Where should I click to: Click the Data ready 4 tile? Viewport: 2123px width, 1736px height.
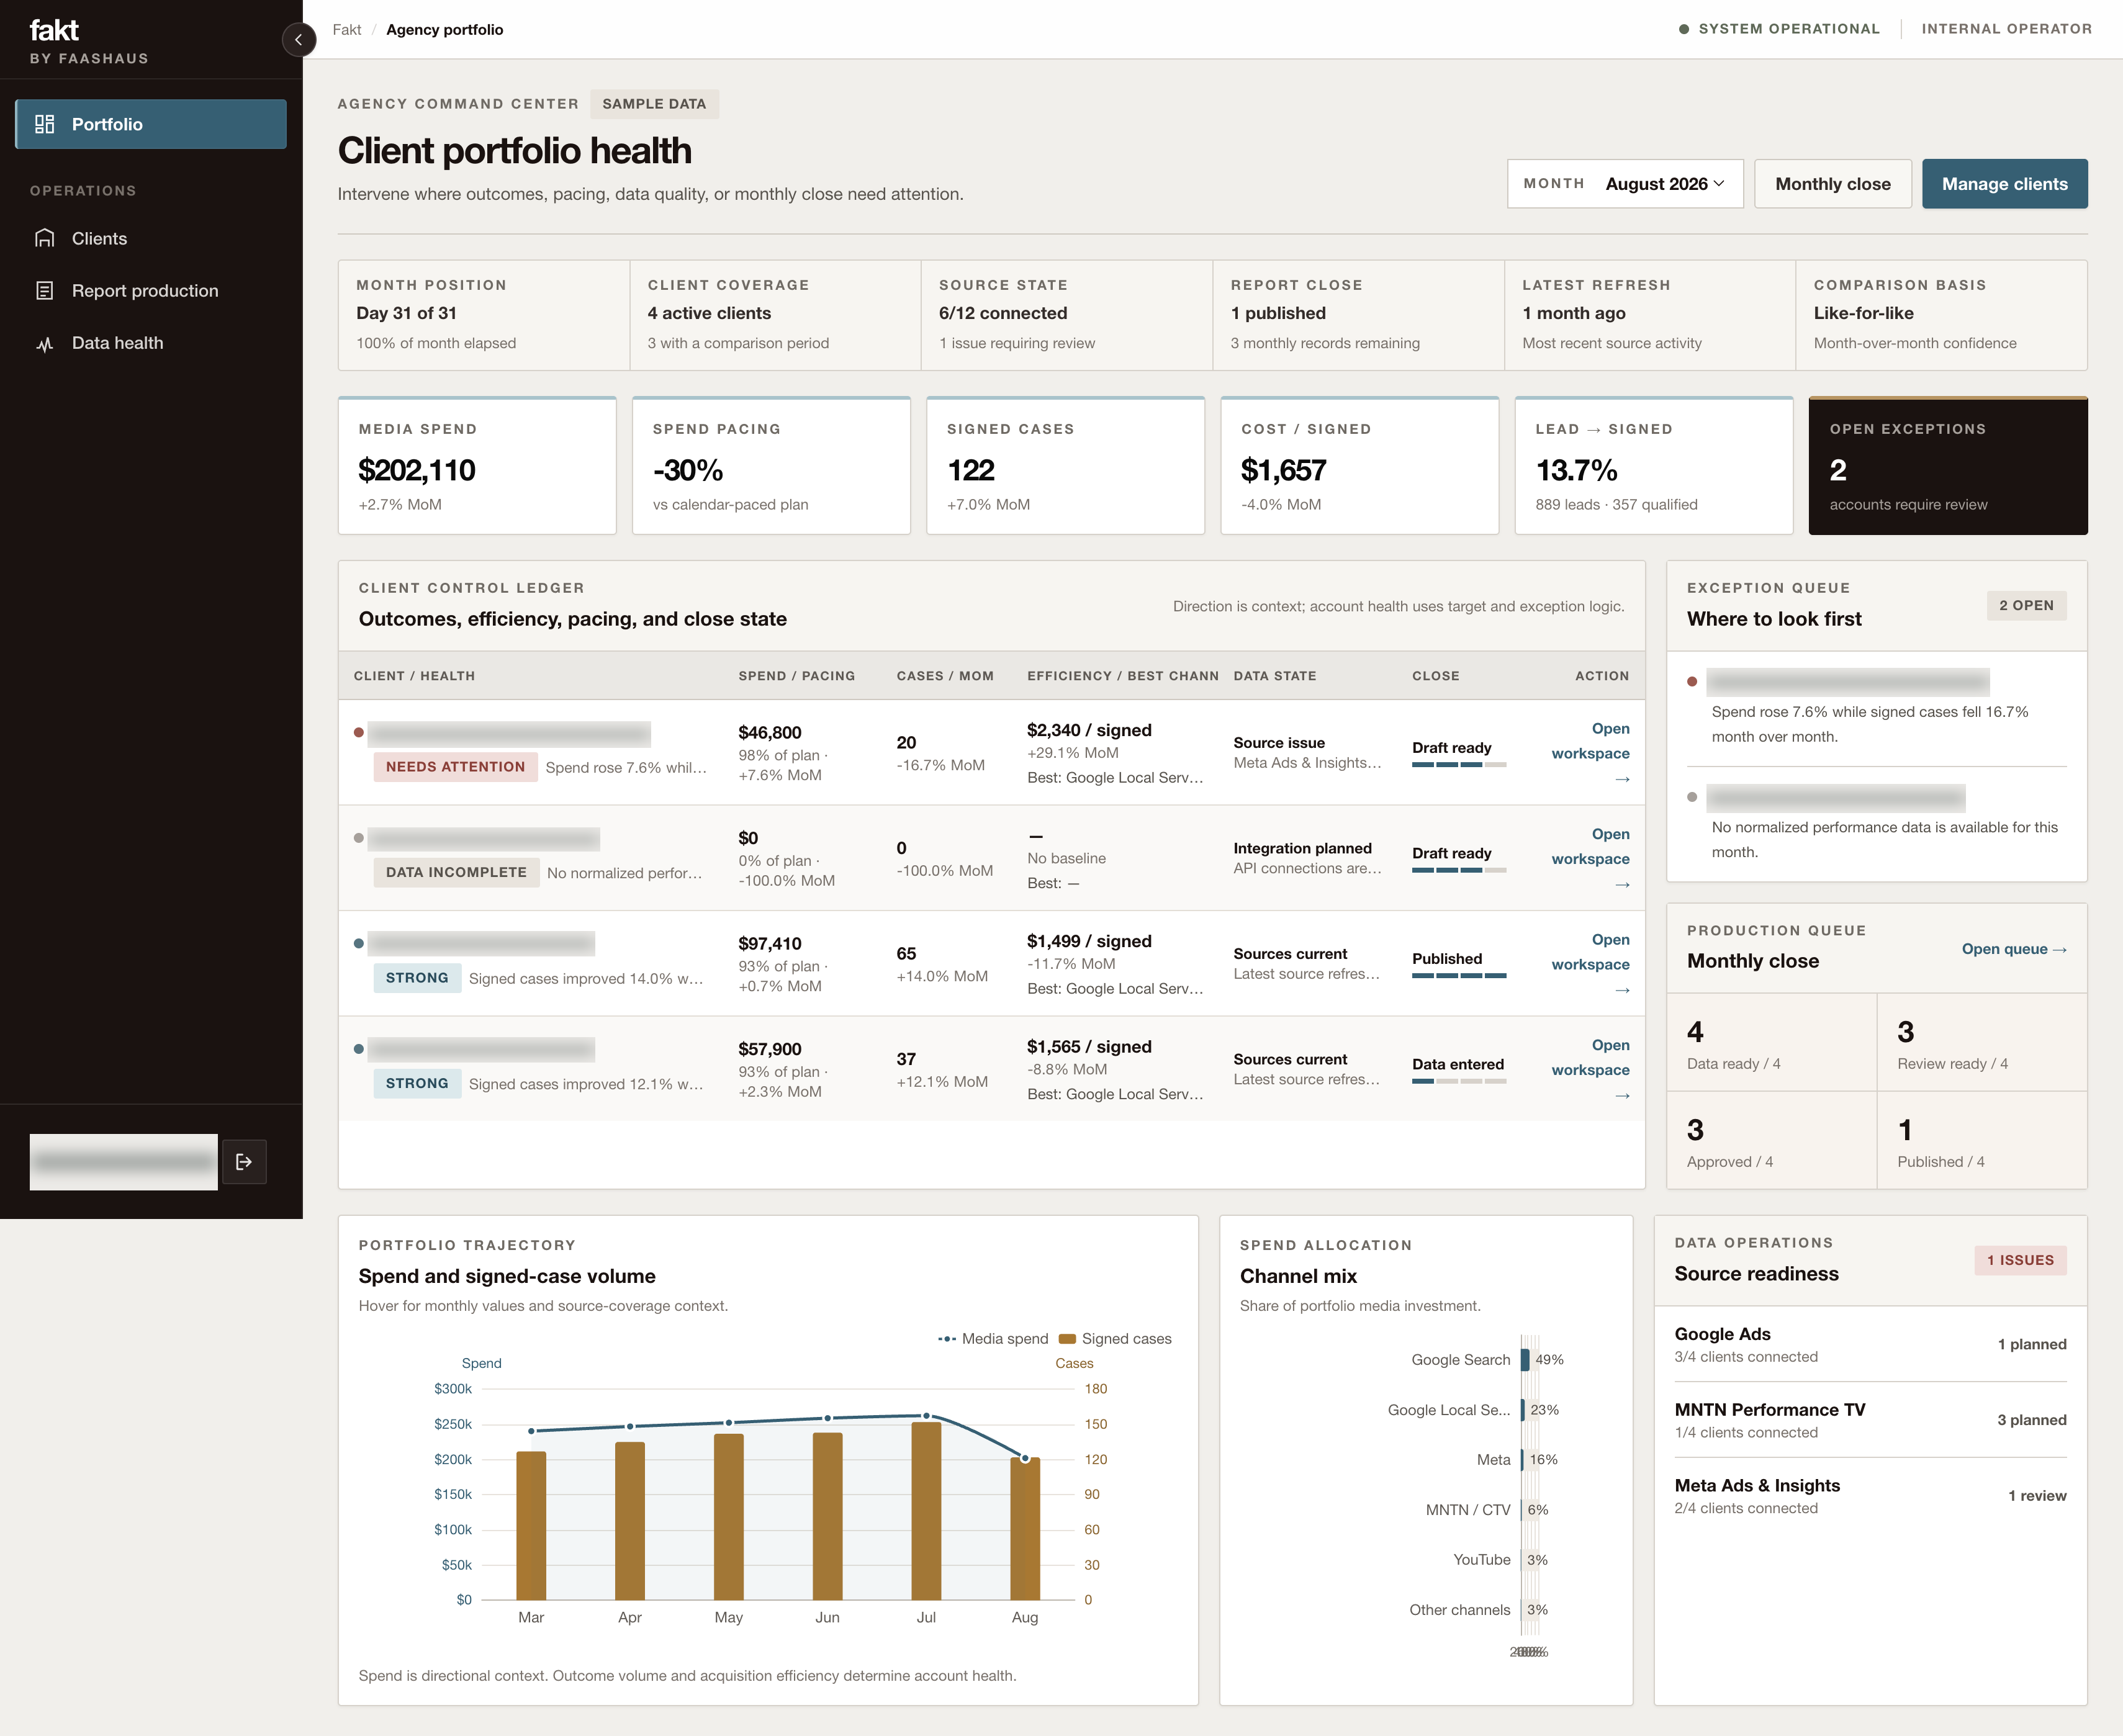click(1771, 1043)
